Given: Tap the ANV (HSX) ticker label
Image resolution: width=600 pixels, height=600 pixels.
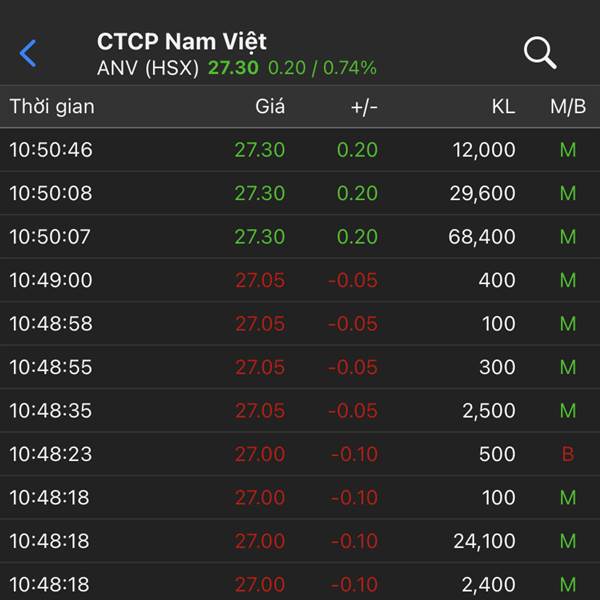Looking at the screenshot, I should point(148,68).
